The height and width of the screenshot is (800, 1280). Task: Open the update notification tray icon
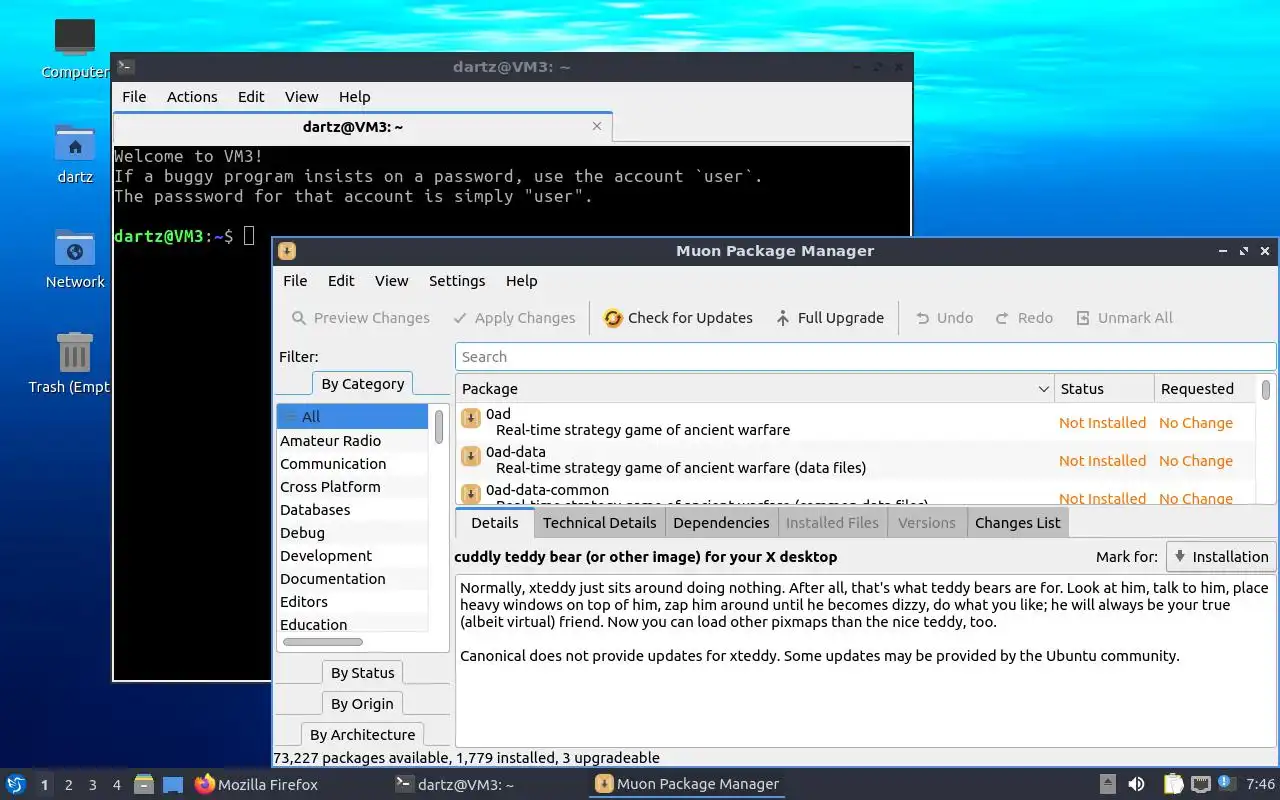[x=1226, y=784]
